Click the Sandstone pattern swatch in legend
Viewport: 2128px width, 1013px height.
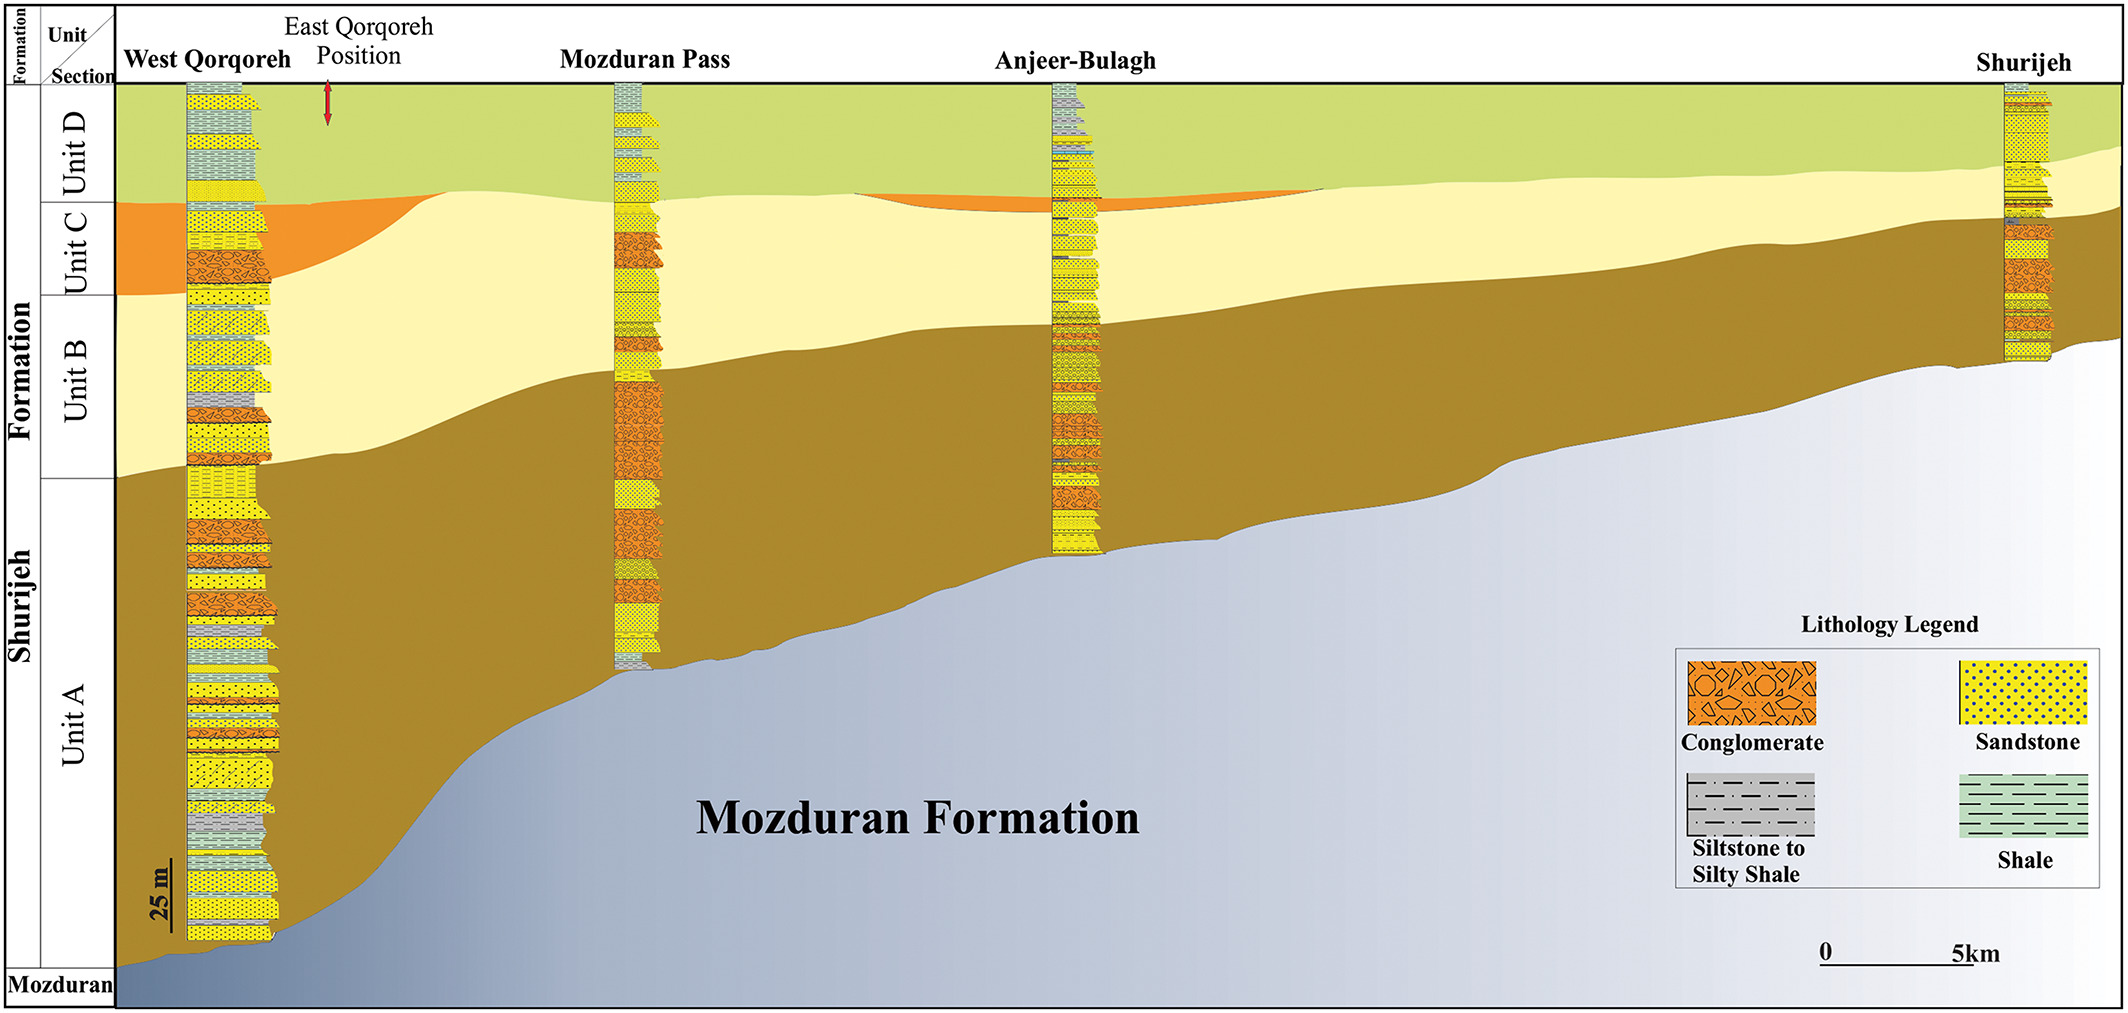coord(2023,692)
